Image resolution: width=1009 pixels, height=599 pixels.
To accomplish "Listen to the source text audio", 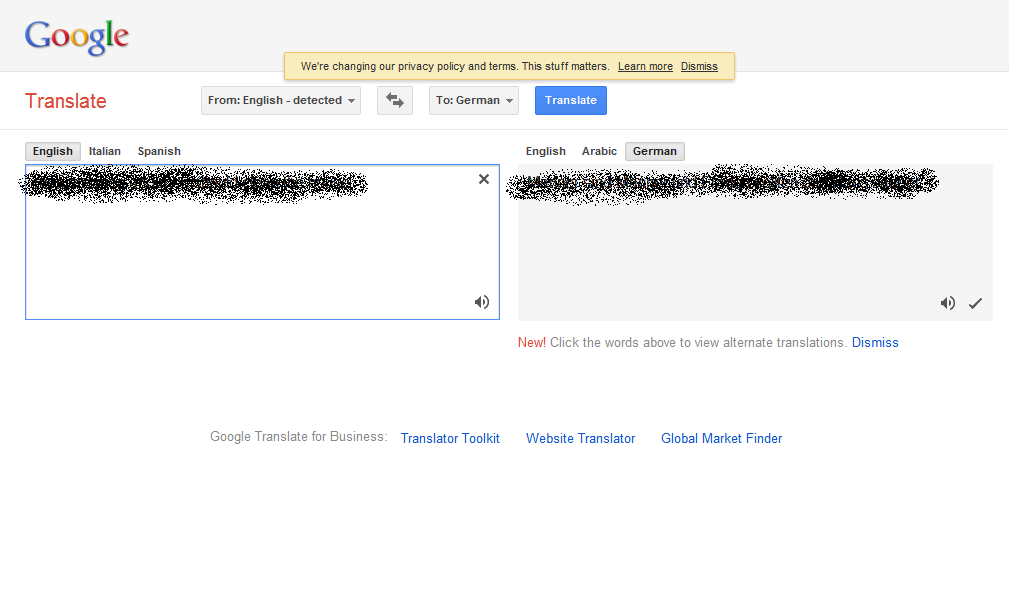I will point(482,302).
